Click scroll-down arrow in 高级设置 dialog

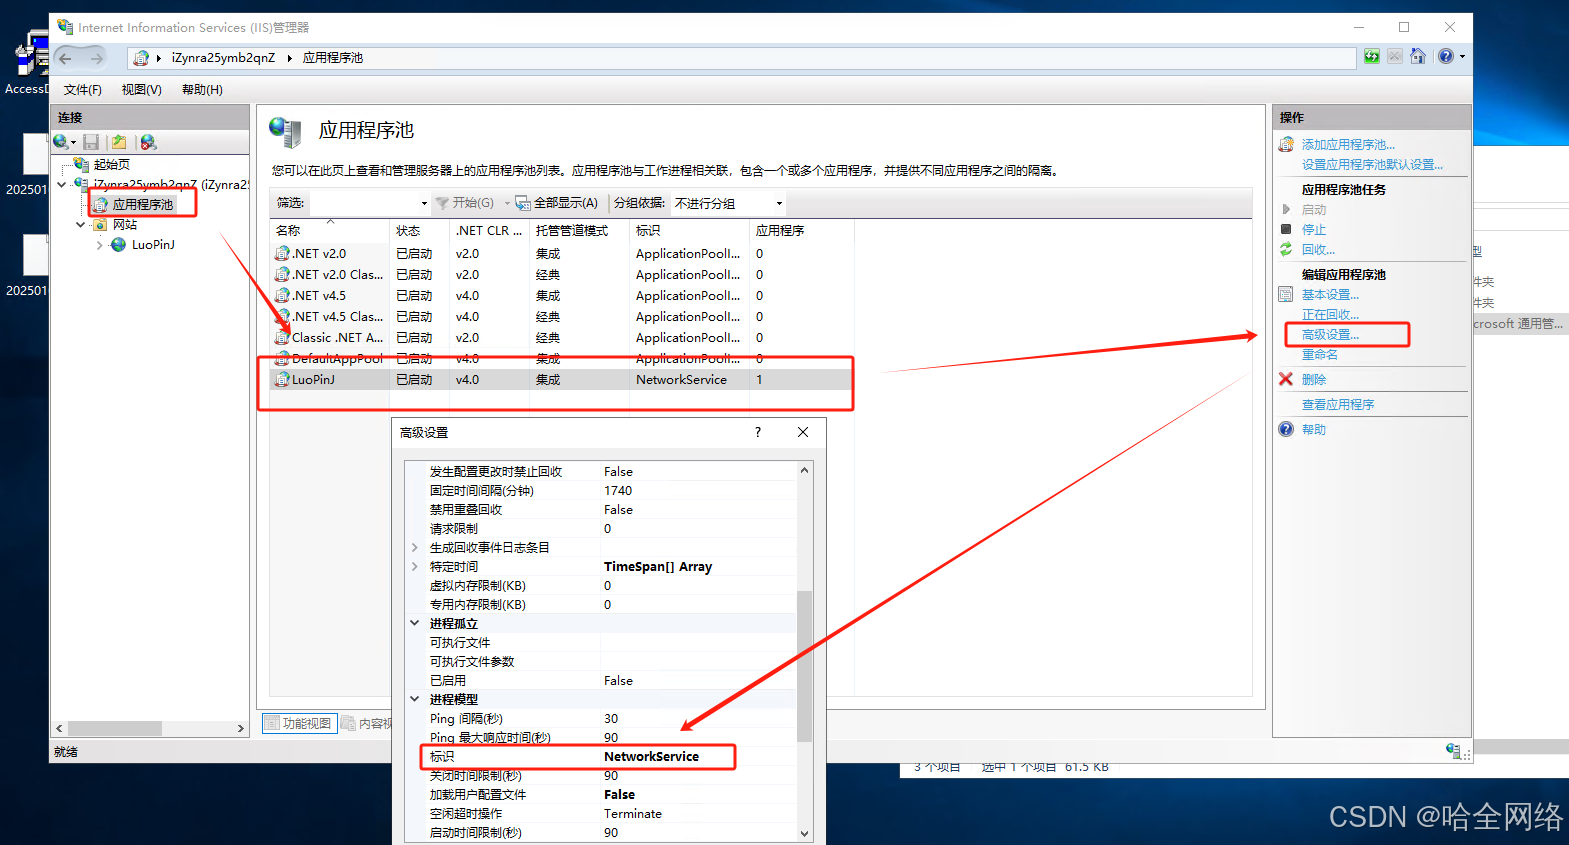pyautogui.click(x=804, y=833)
